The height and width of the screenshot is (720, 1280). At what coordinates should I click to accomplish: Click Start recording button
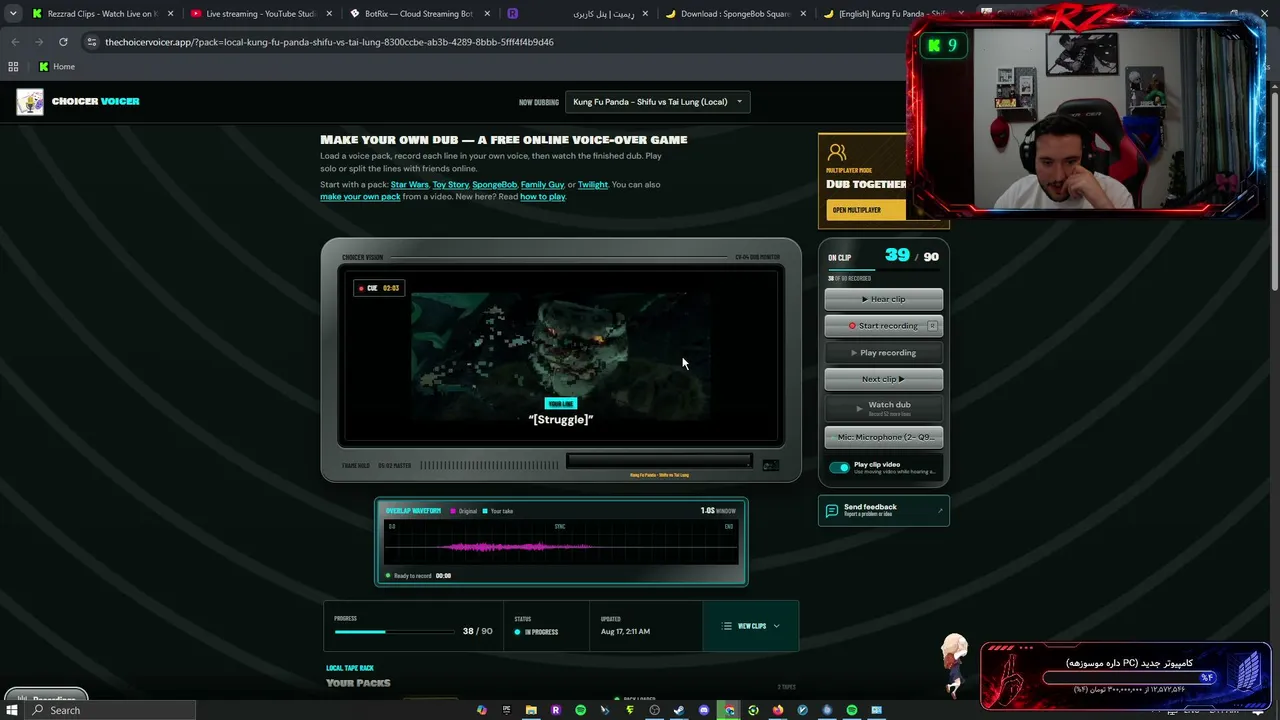(884, 326)
